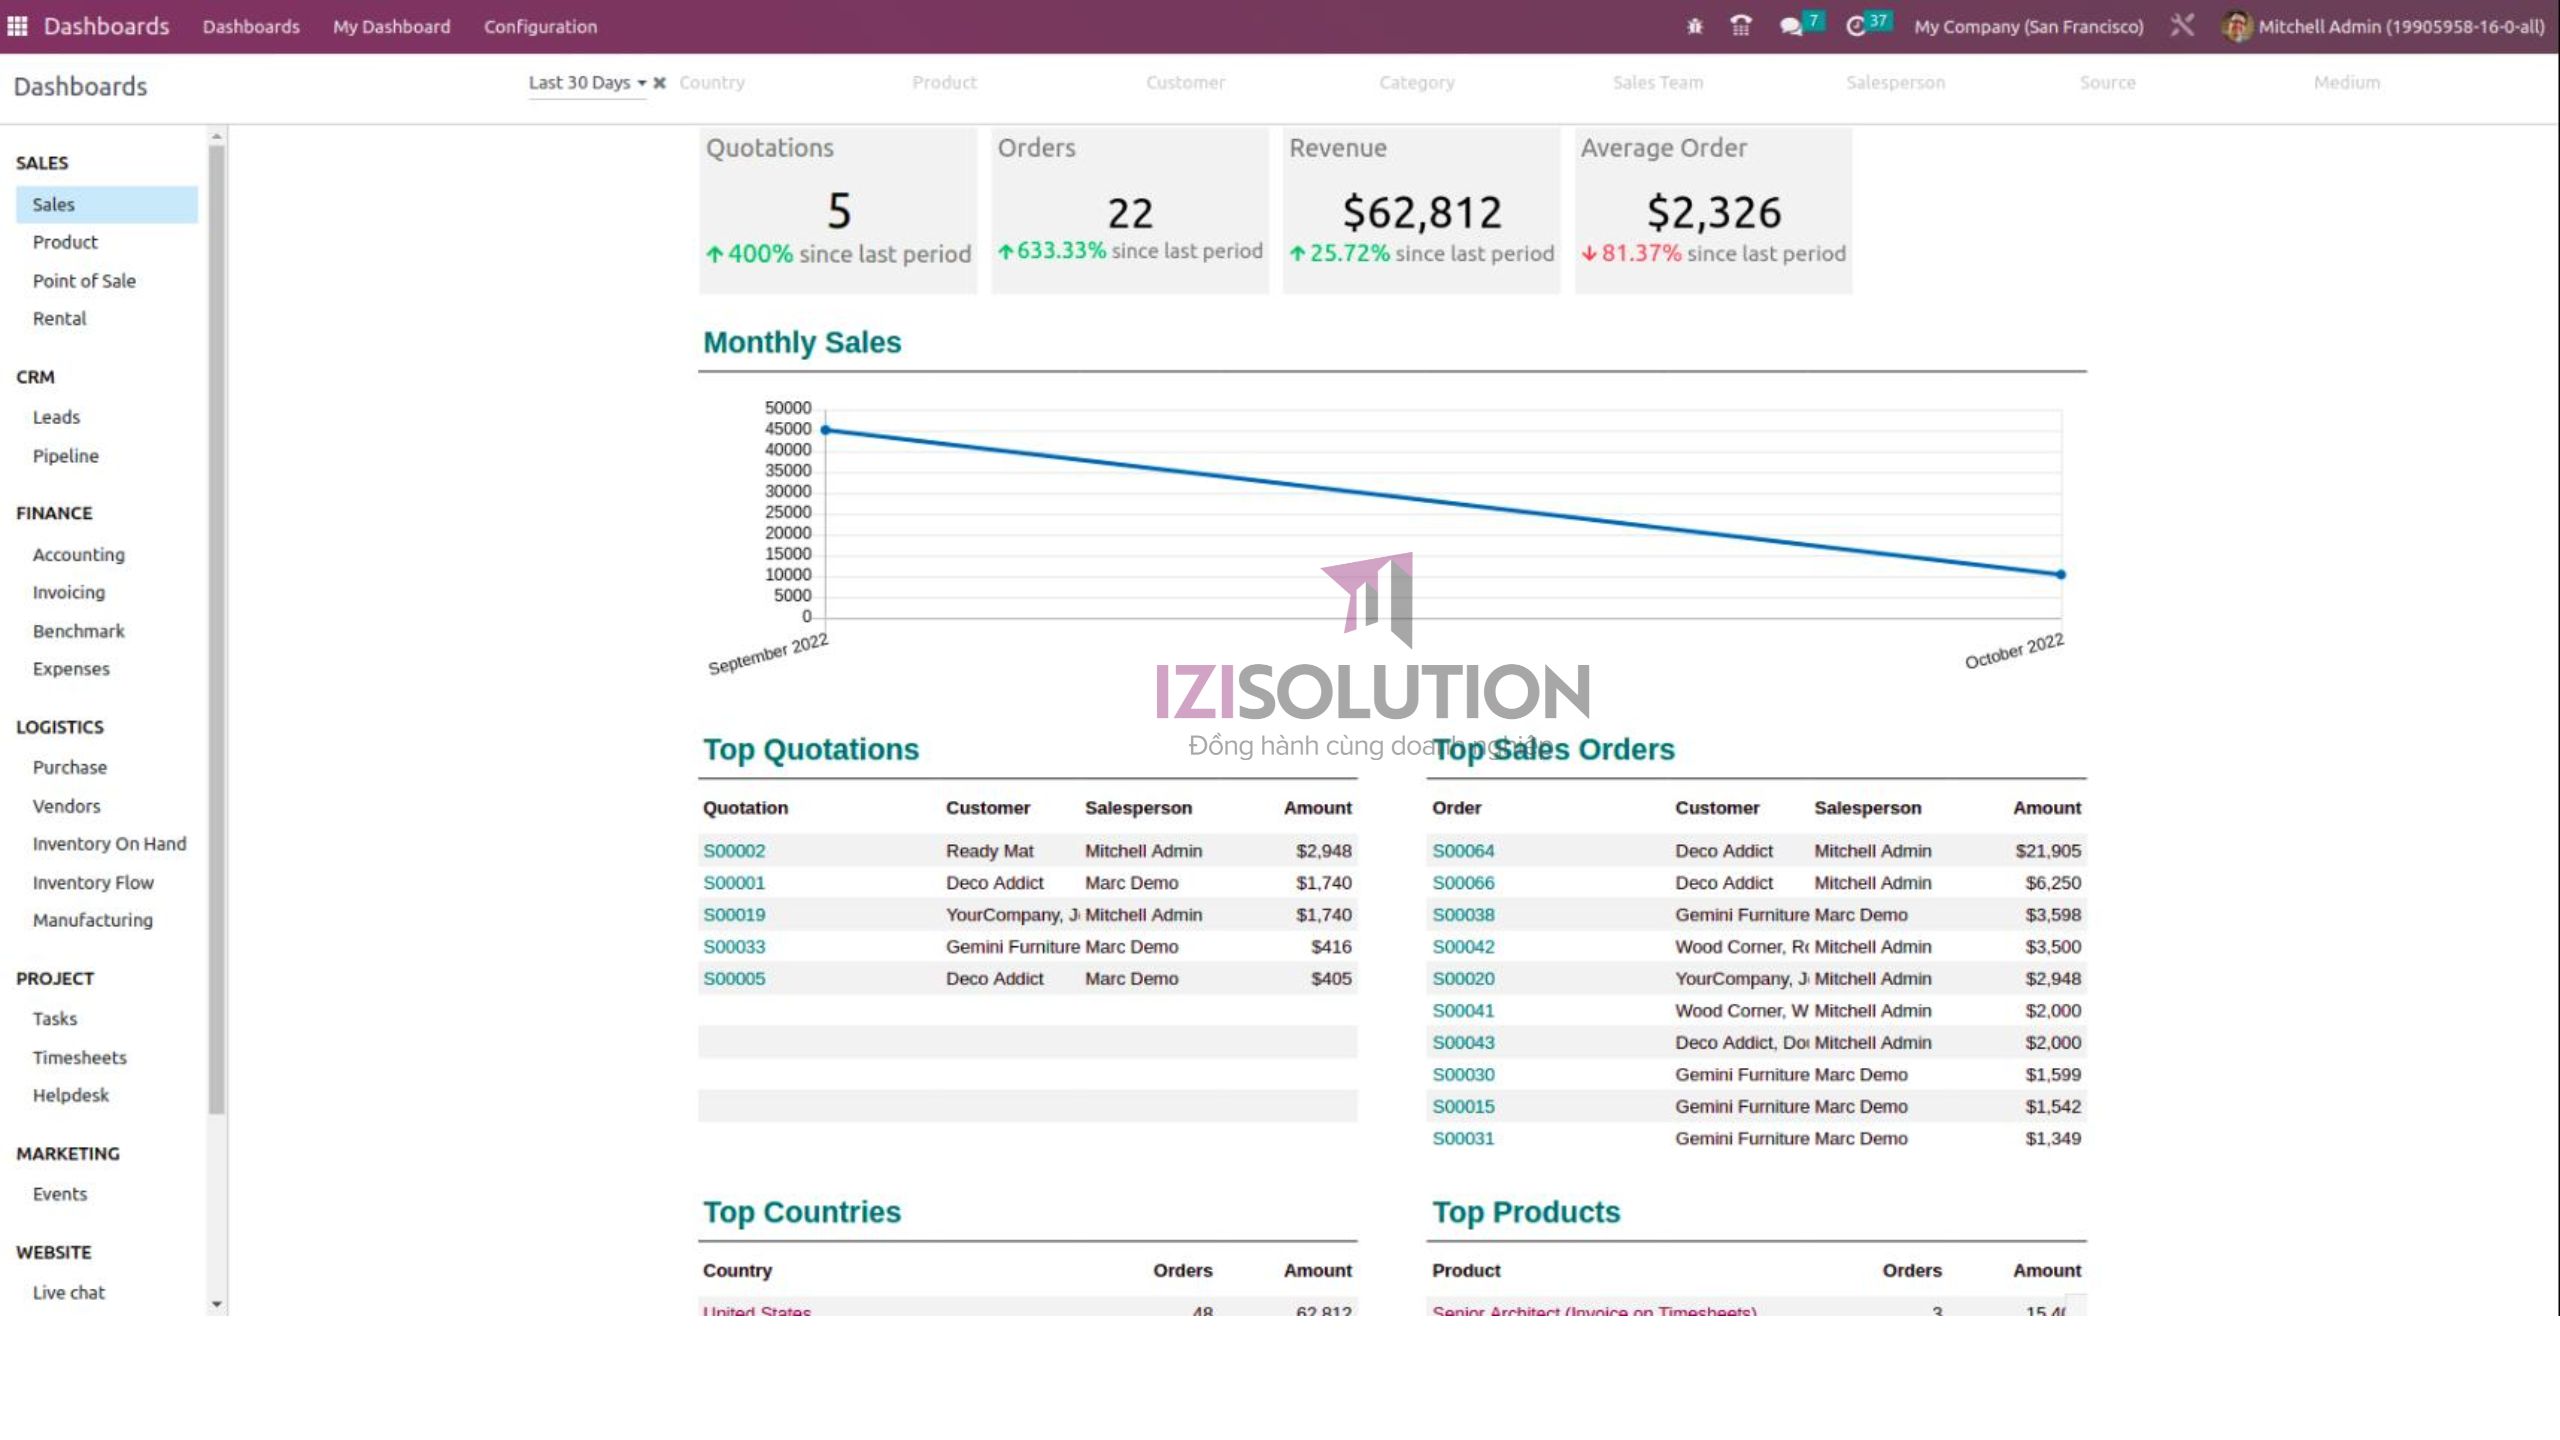Click the wrench tools icon
The height and width of the screenshot is (1440, 2560).
point(2182,25)
